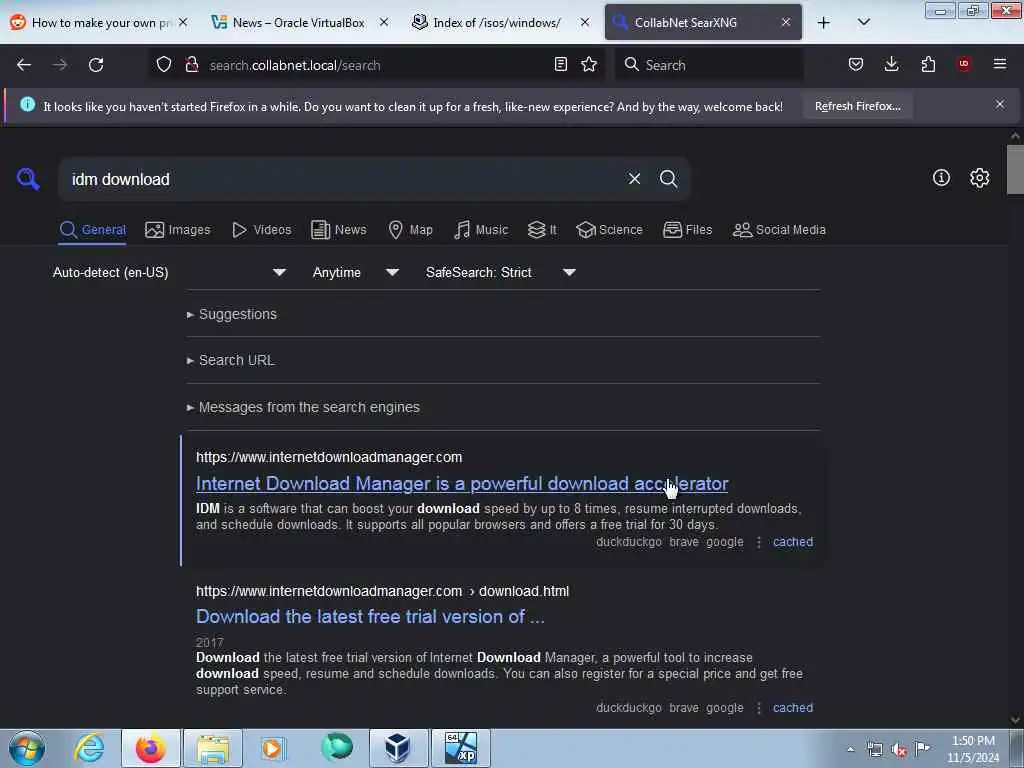Screen dimensions: 1024x768
Task: Open the tracking protection shield icon
Action: click(164, 64)
